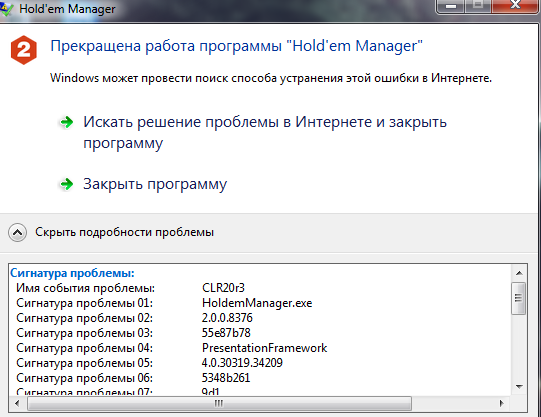Collapse details with the round chevron button

click(x=17, y=232)
